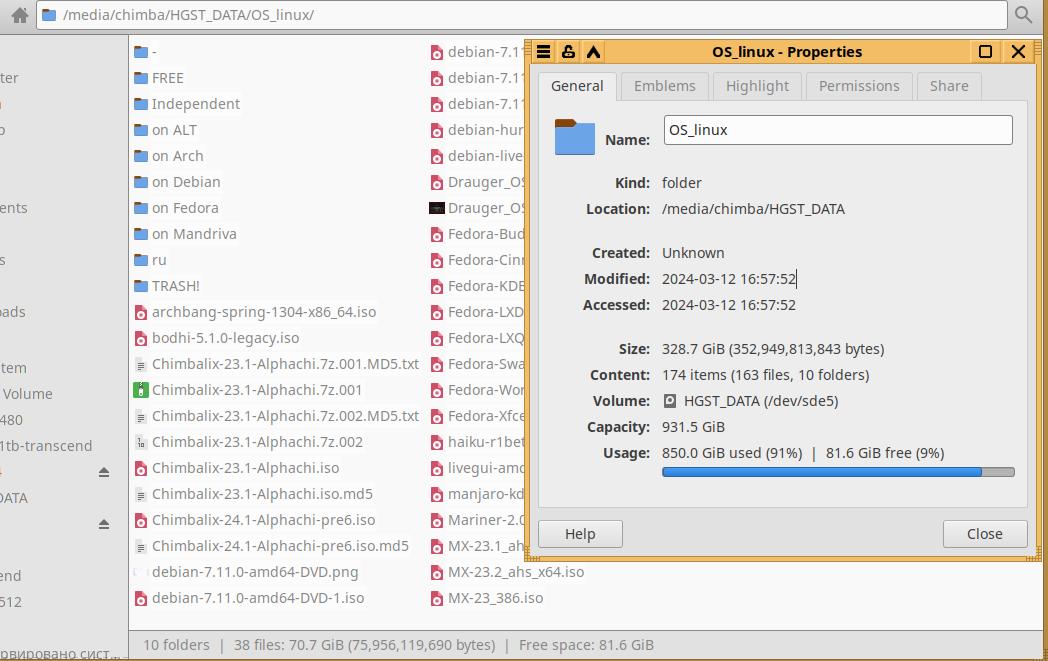This screenshot has height=661, width=1048.
Task: Click the location path bar
Action: tap(521, 15)
